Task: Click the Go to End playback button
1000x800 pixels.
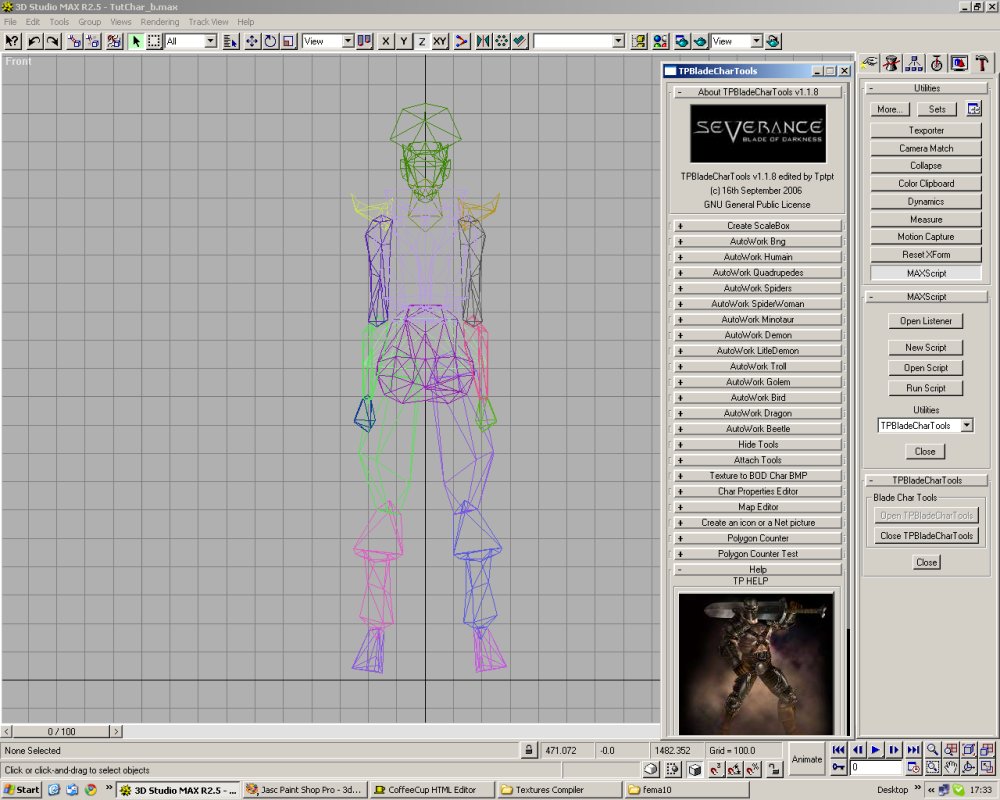Action: 913,750
